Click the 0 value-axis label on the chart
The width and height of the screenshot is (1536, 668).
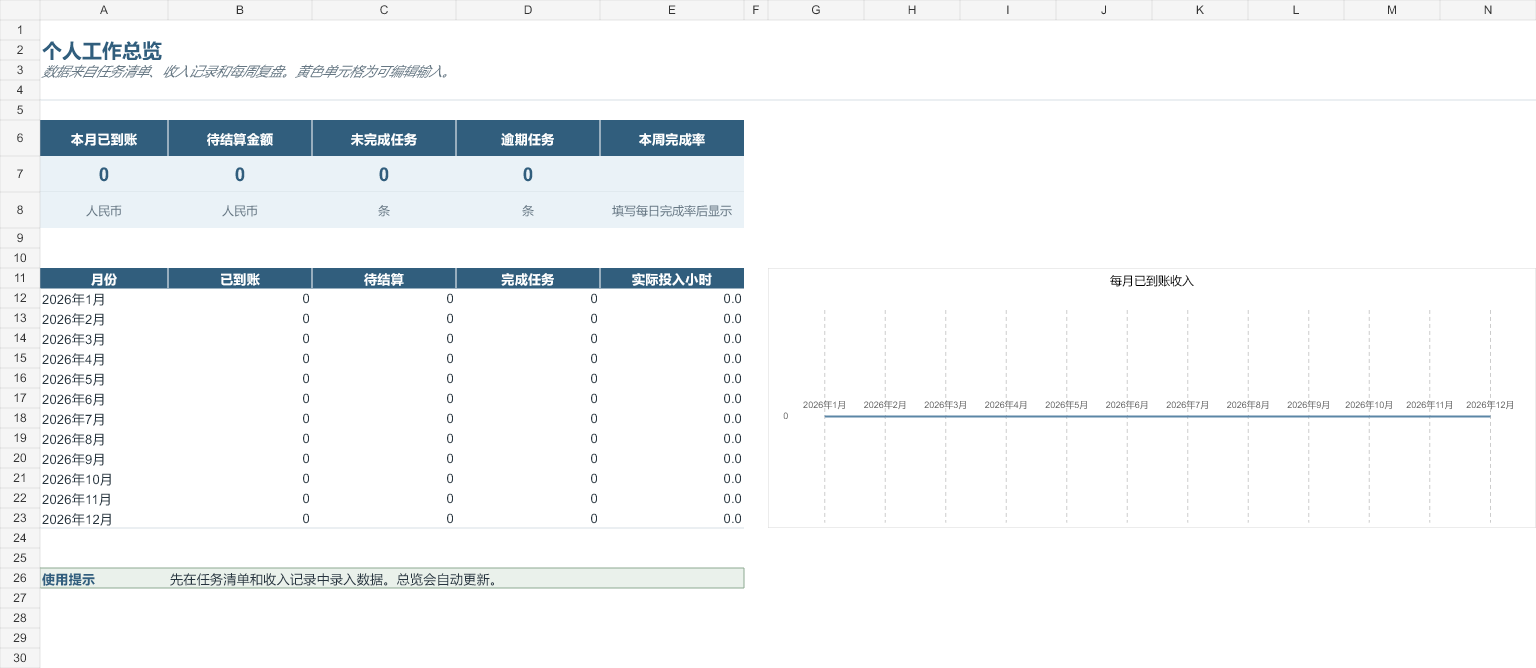(x=785, y=416)
